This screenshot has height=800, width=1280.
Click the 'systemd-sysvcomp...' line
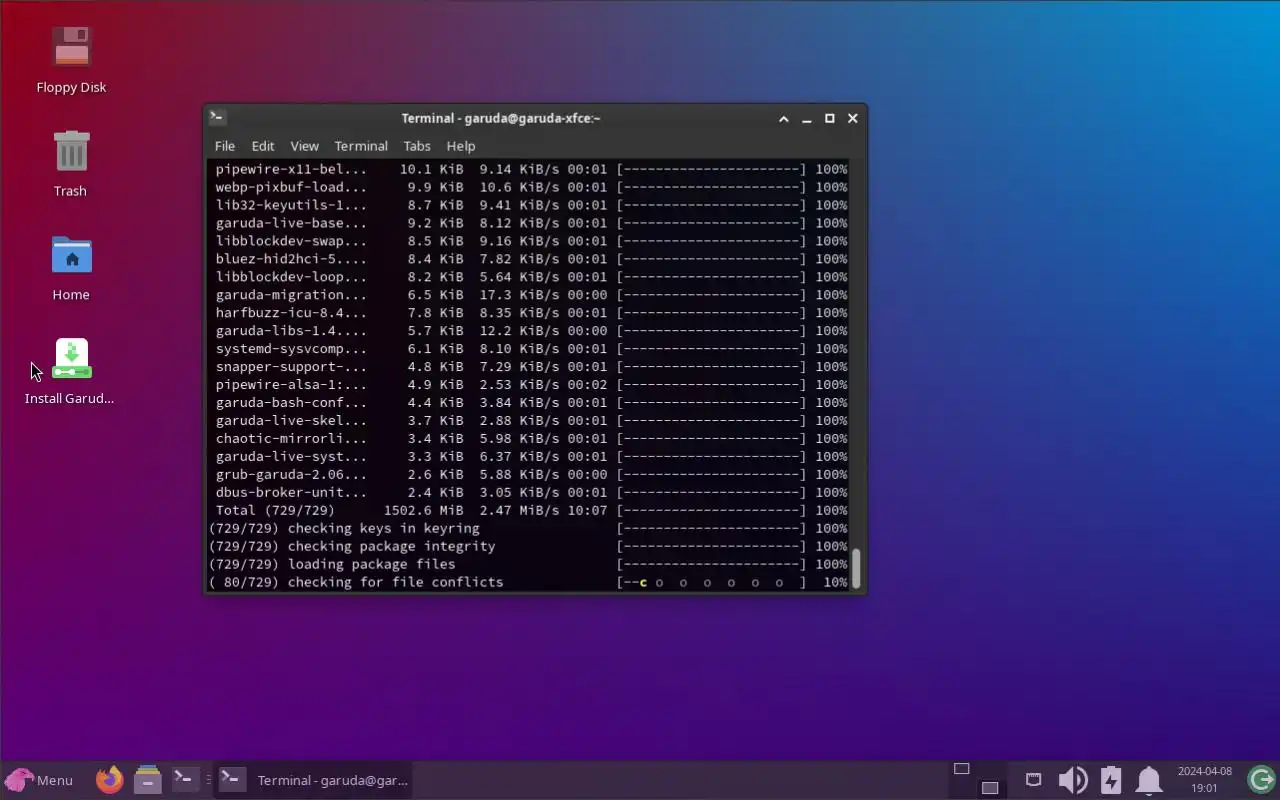[x=531, y=349]
